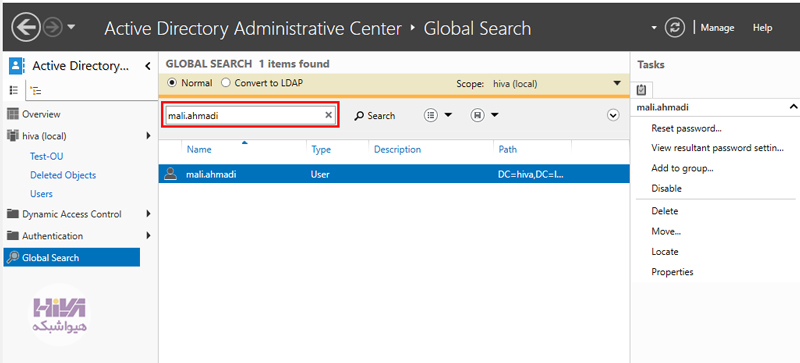
Task: Click the Global Search magnifier icon
Action: tap(13, 257)
